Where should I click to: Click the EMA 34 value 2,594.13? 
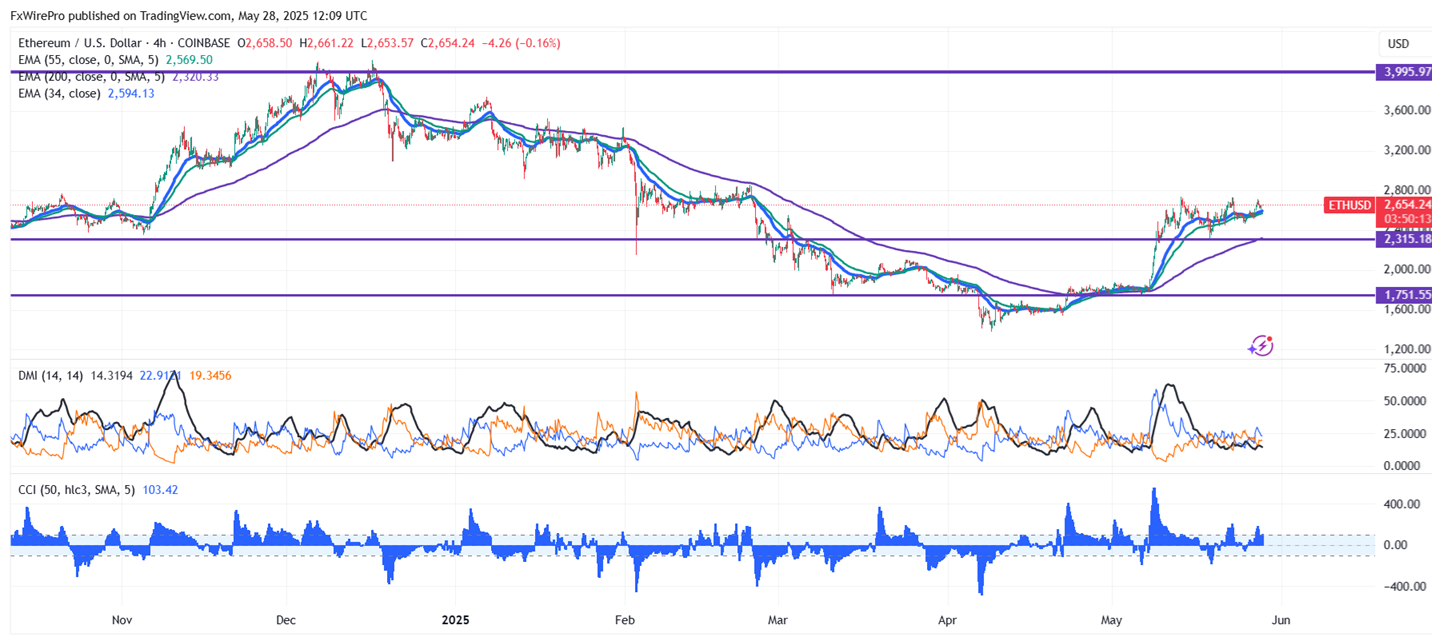point(130,93)
